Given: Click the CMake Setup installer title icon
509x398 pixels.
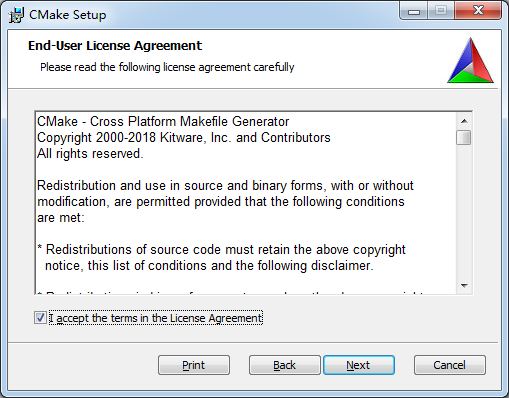Looking at the screenshot, I should pos(16,15).
